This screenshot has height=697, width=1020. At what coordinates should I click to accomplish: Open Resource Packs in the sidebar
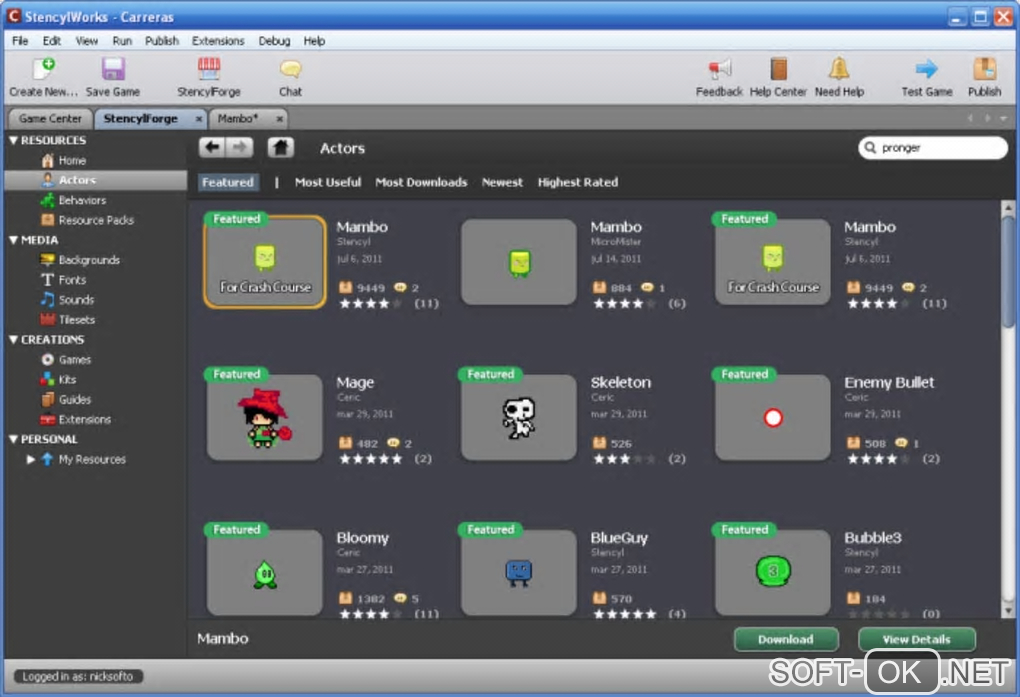coord(96,220)
